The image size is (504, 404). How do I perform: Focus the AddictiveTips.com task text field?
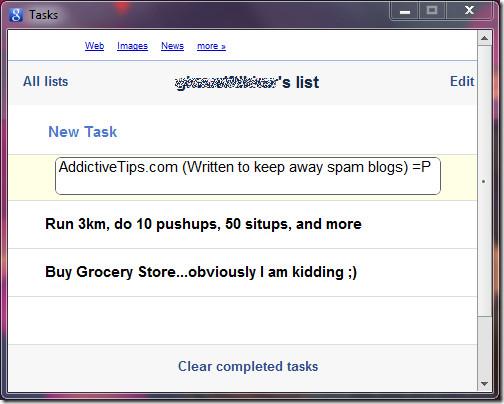coord(248,176)
